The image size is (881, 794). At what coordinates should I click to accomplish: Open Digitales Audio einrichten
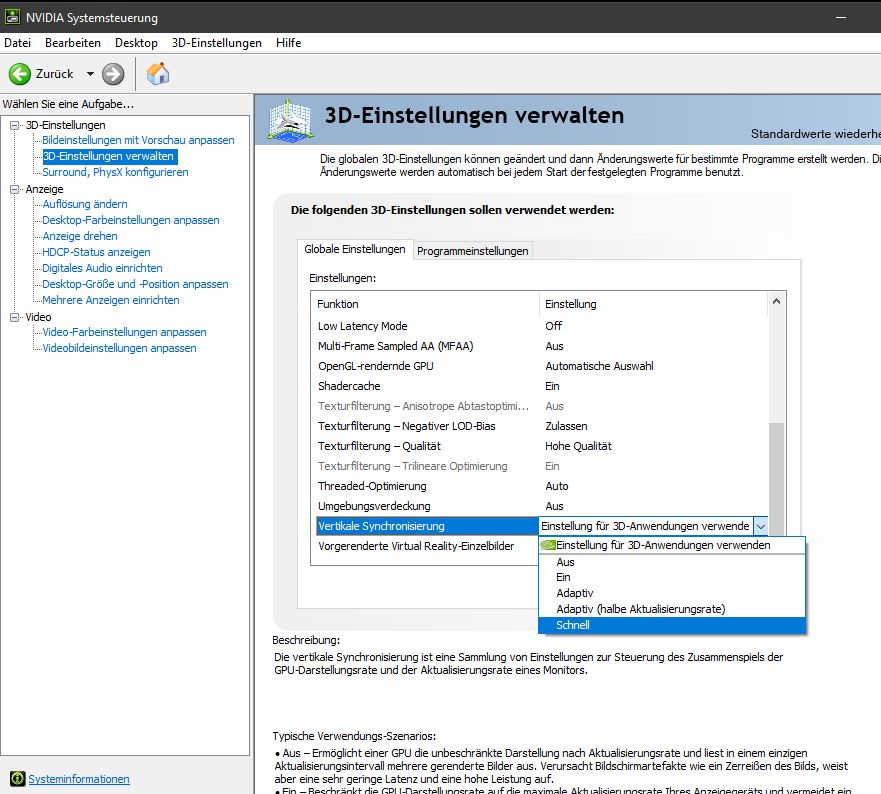click(x=102, y=268)
